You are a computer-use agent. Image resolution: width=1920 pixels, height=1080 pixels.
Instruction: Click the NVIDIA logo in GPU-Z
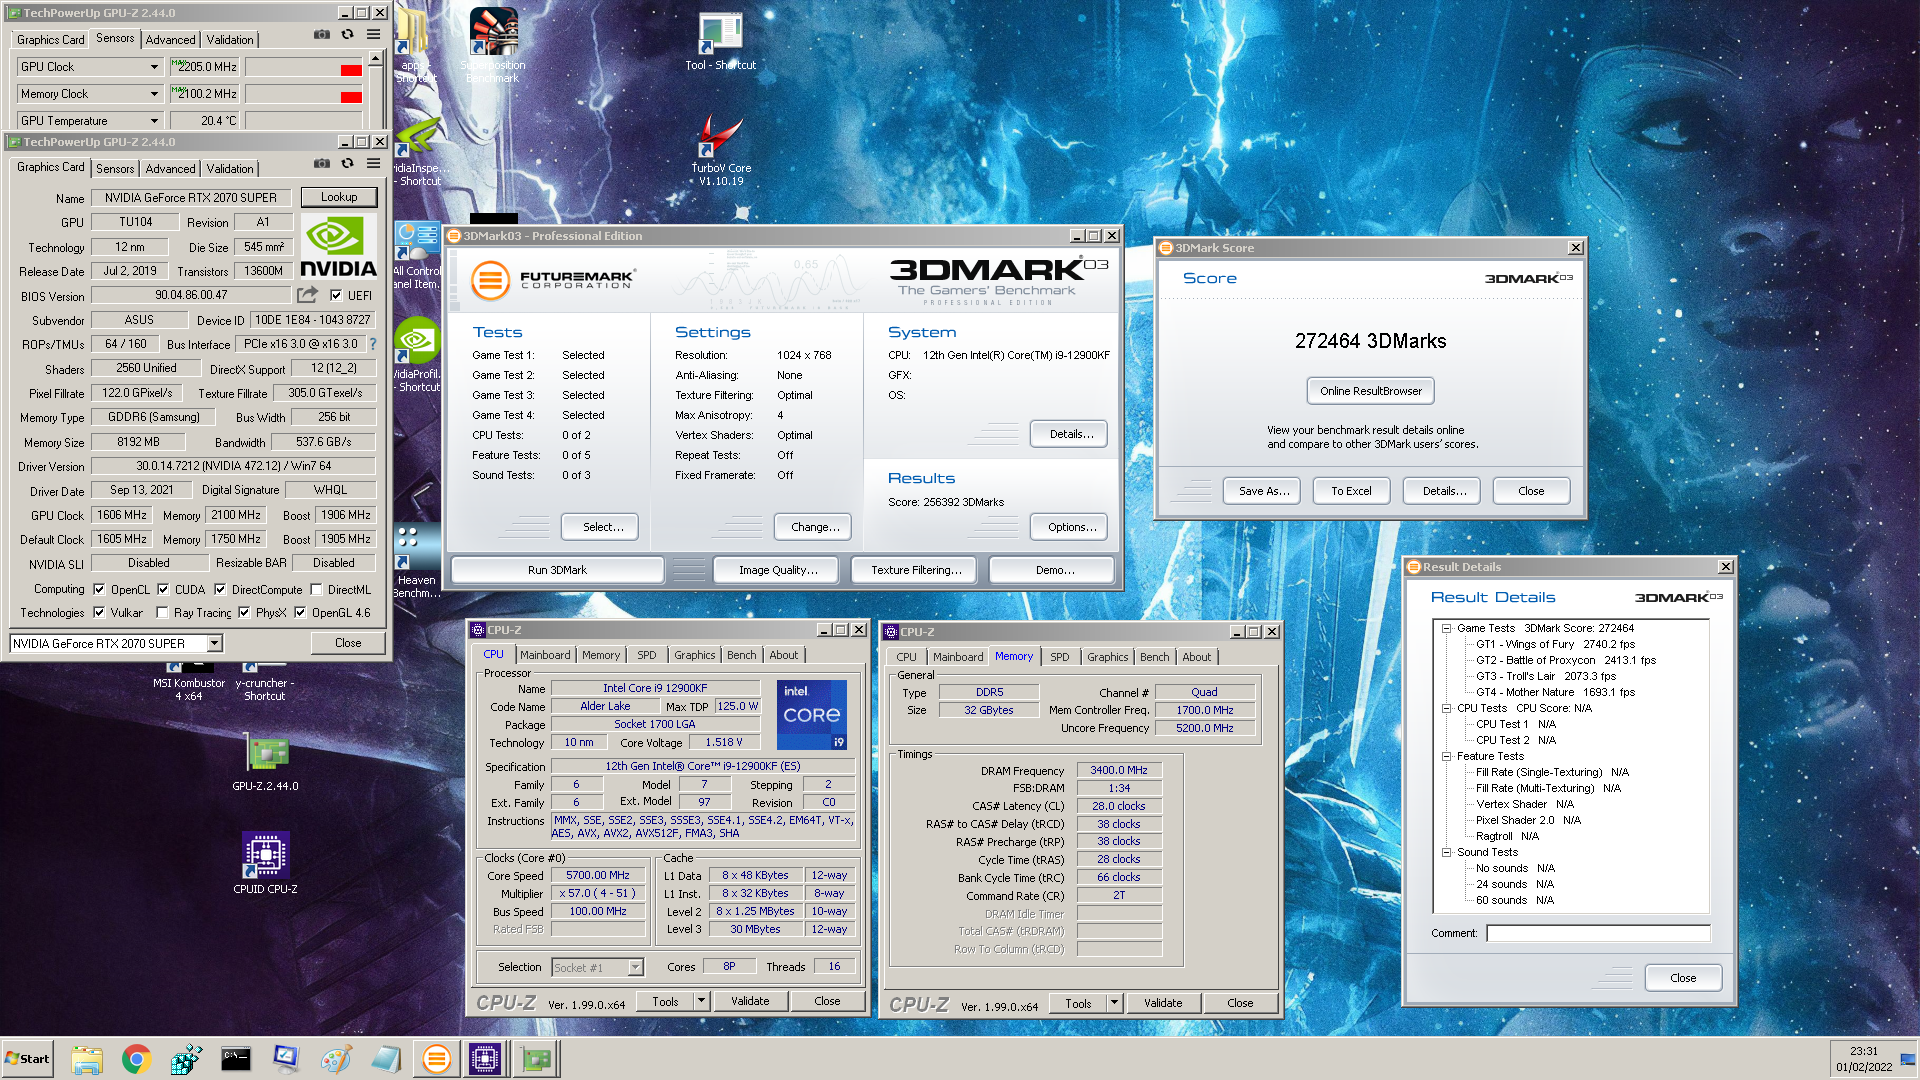[x=338, y=246]
